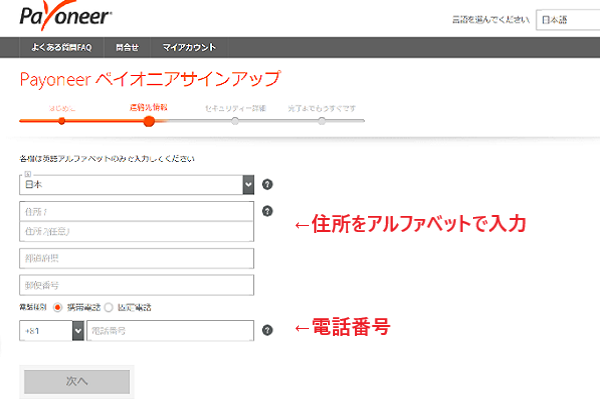Open the マイアカウント menu item

click(x=189, y=47)
